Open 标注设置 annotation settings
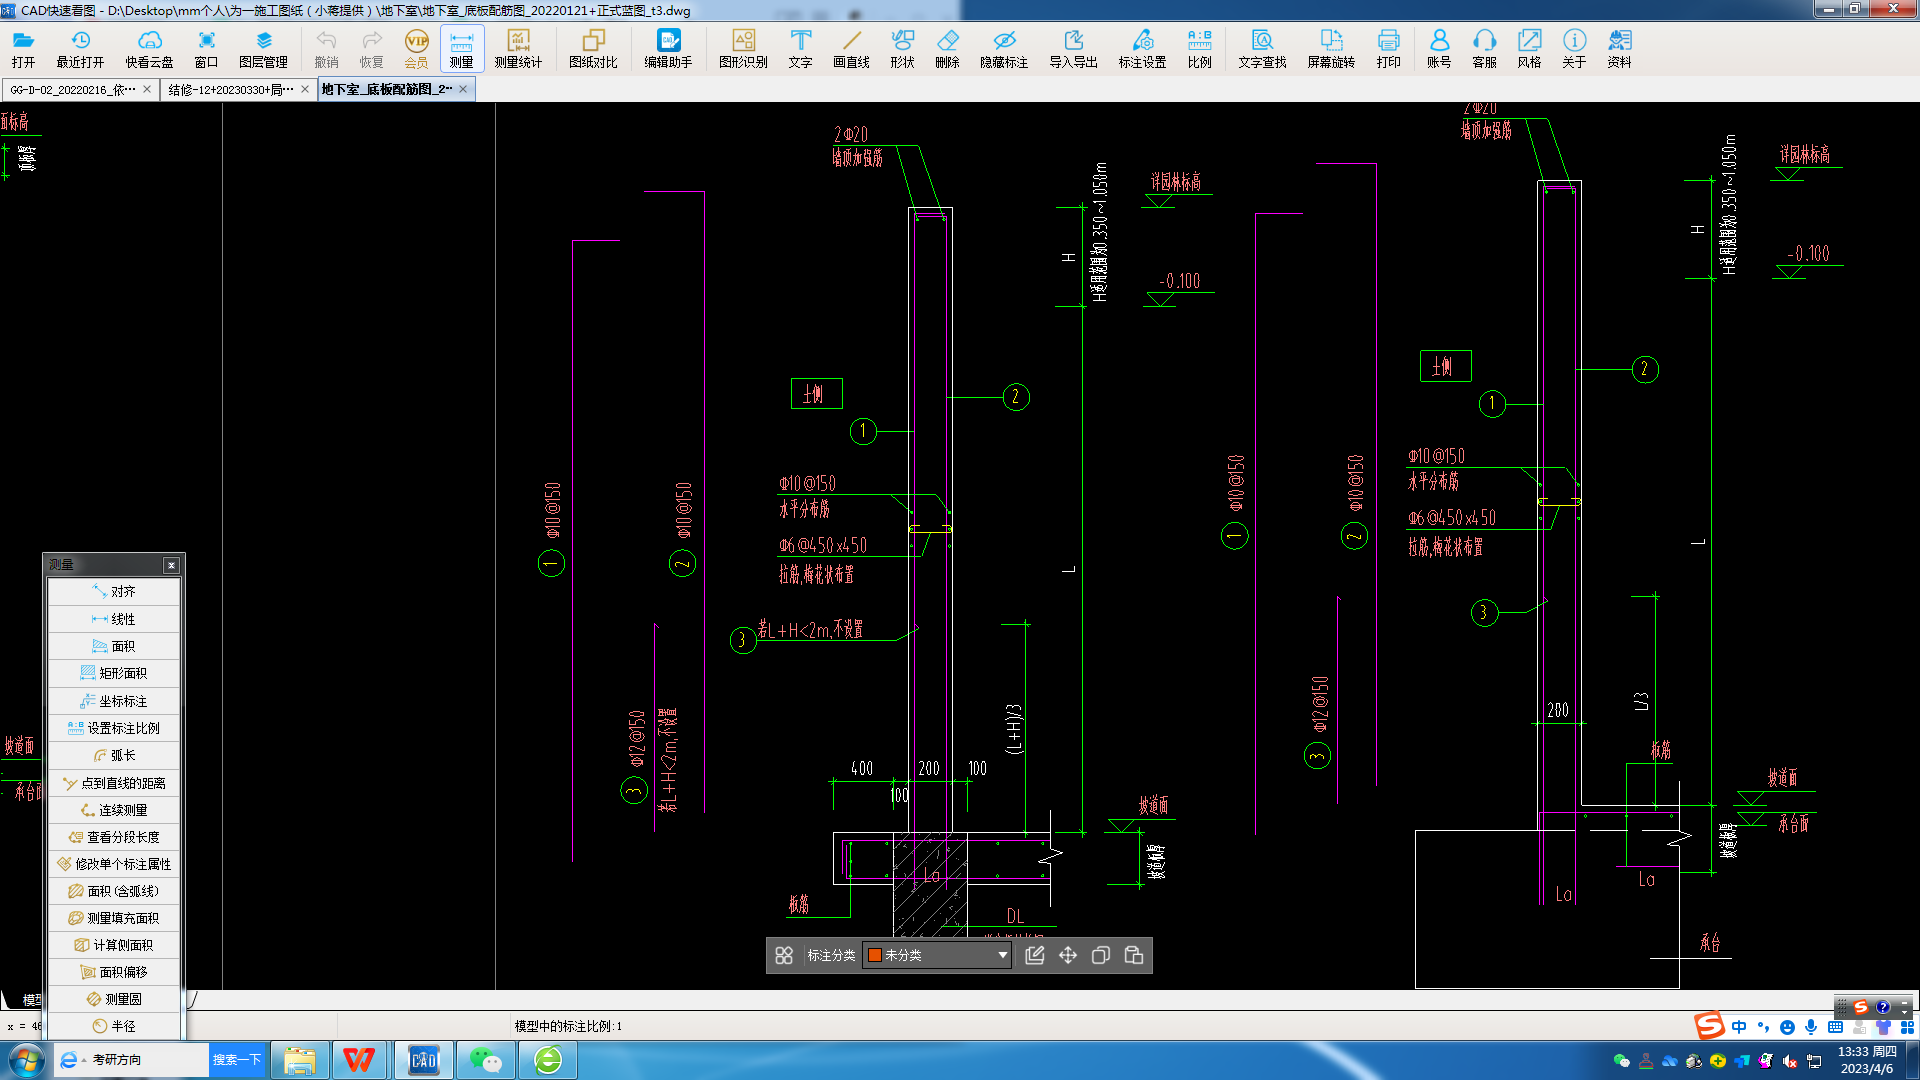 click(x=1142, y=48)
